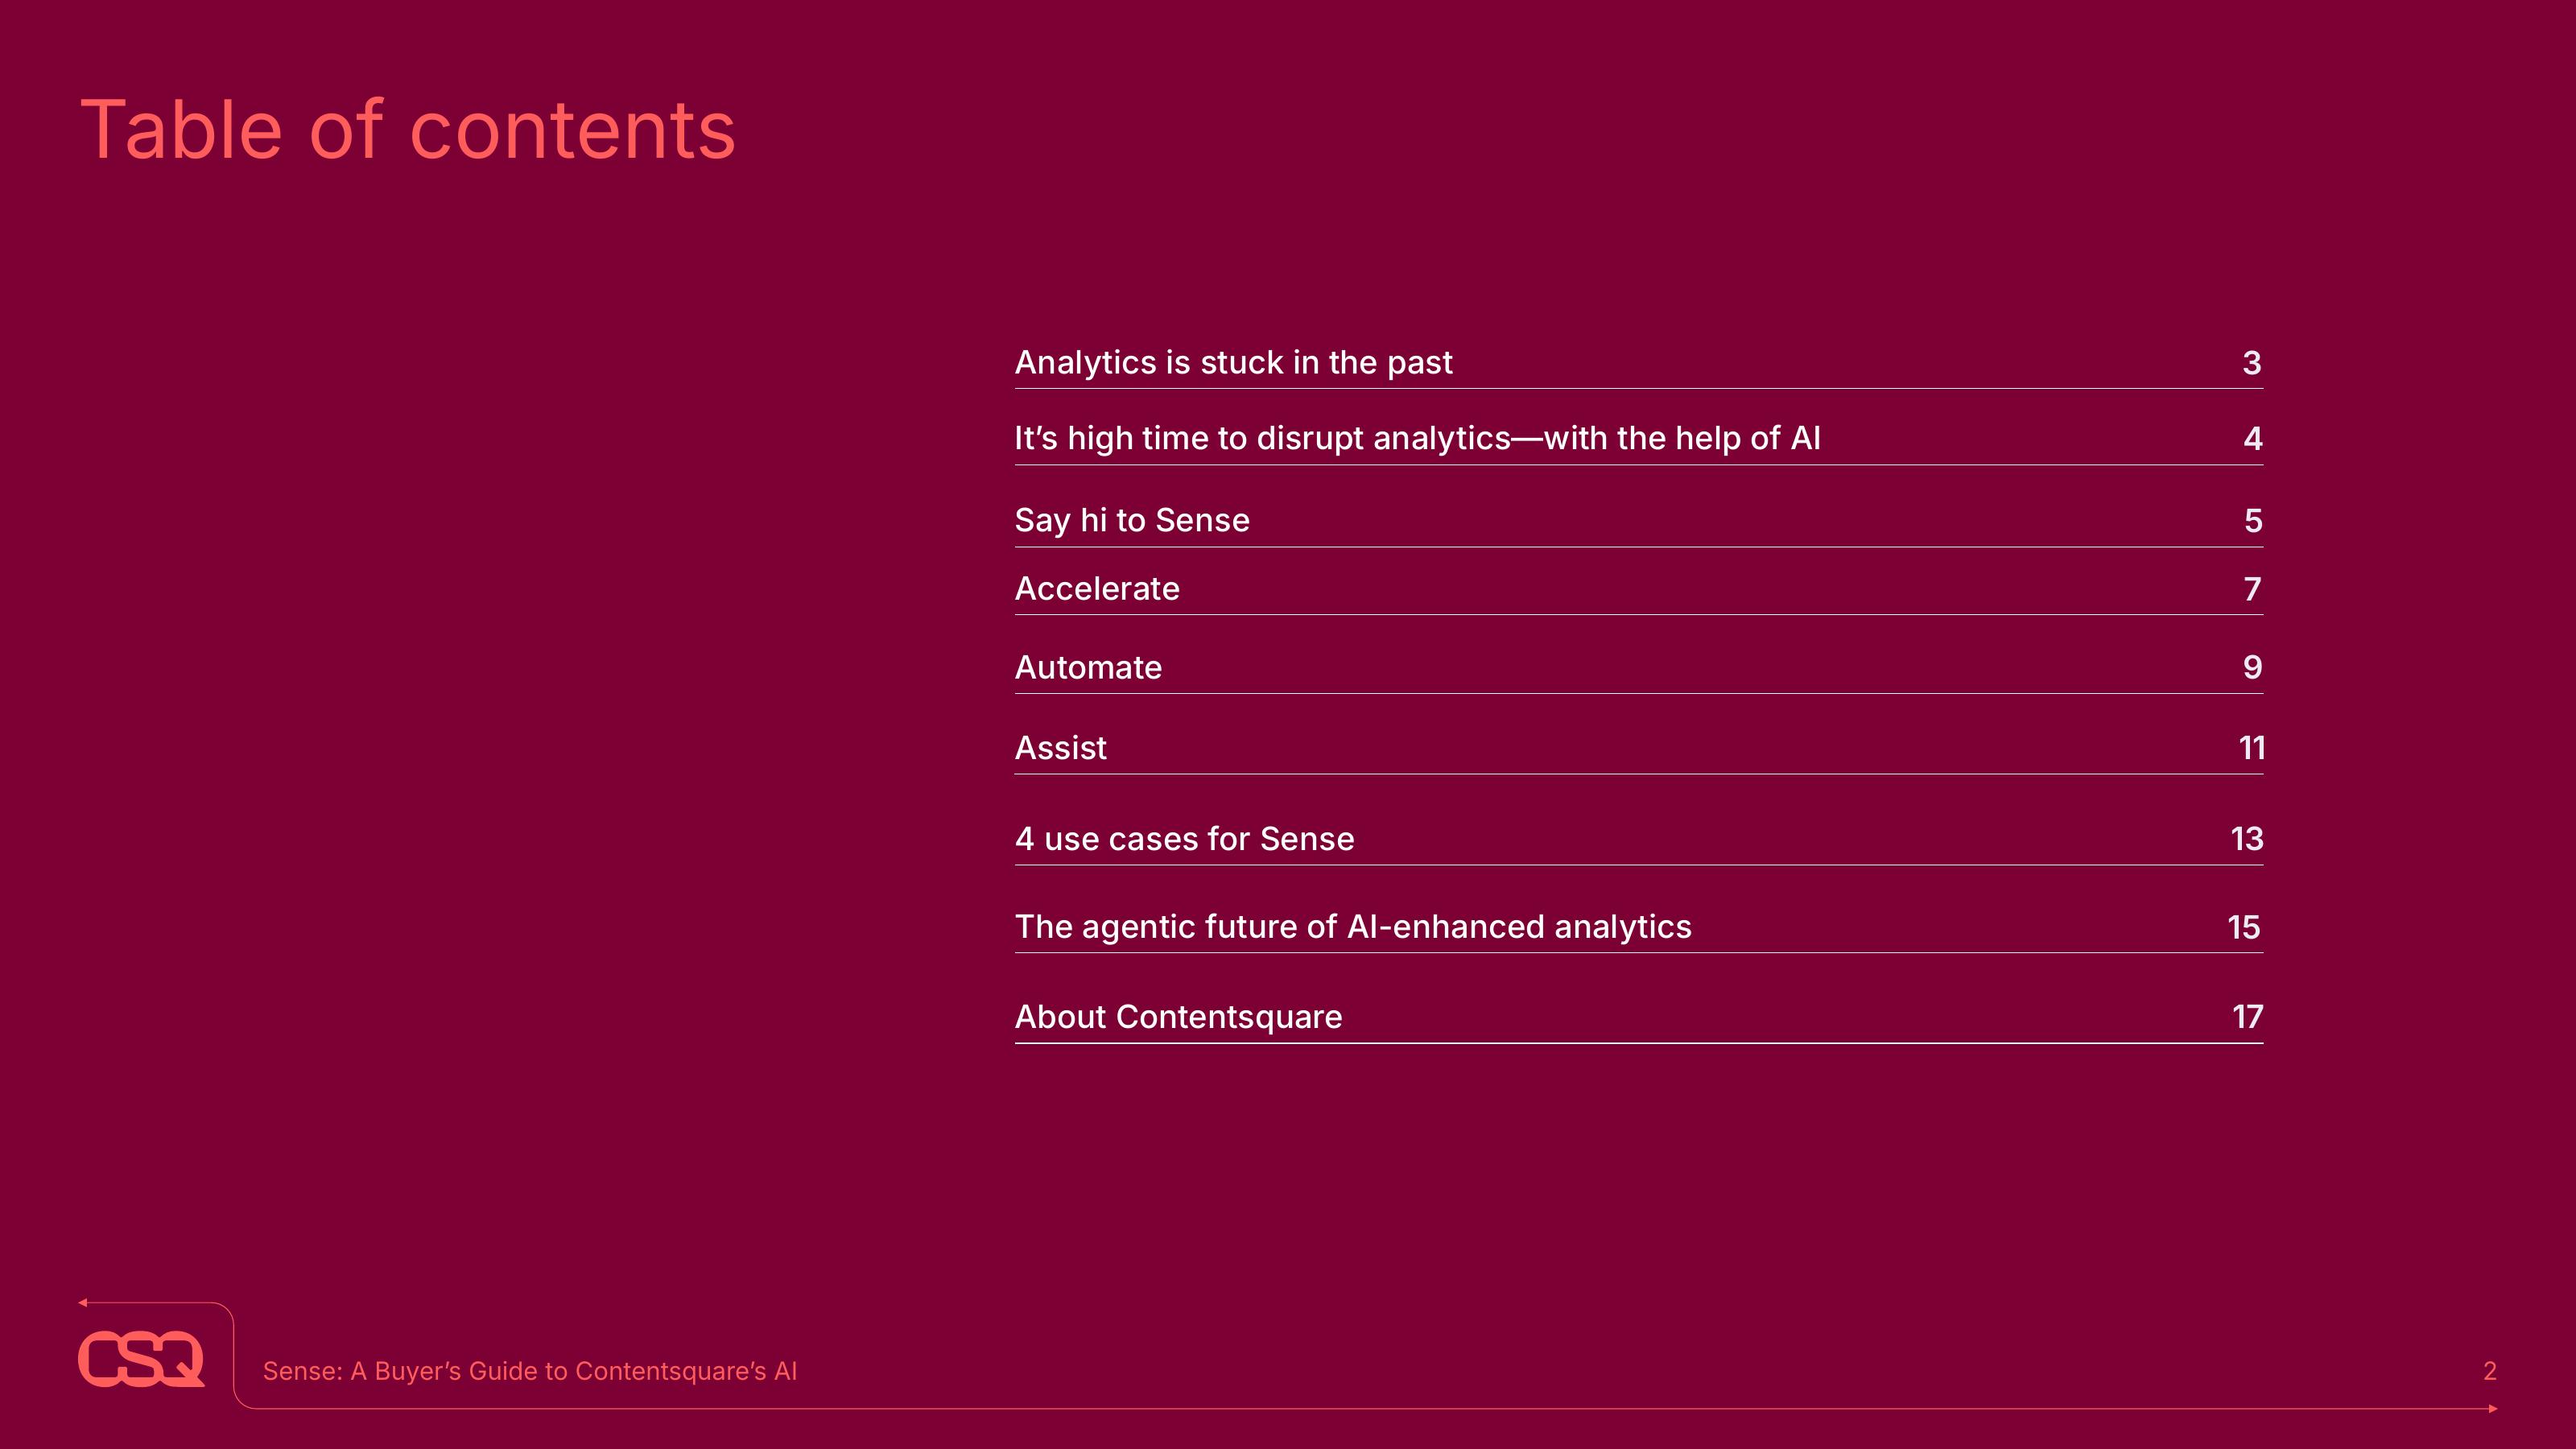Go to 'The agentic future of AI-enhanced analytics'
Viewport: 2576px width, 1449px height.
pyautogui.click(x=1353, y=926)
